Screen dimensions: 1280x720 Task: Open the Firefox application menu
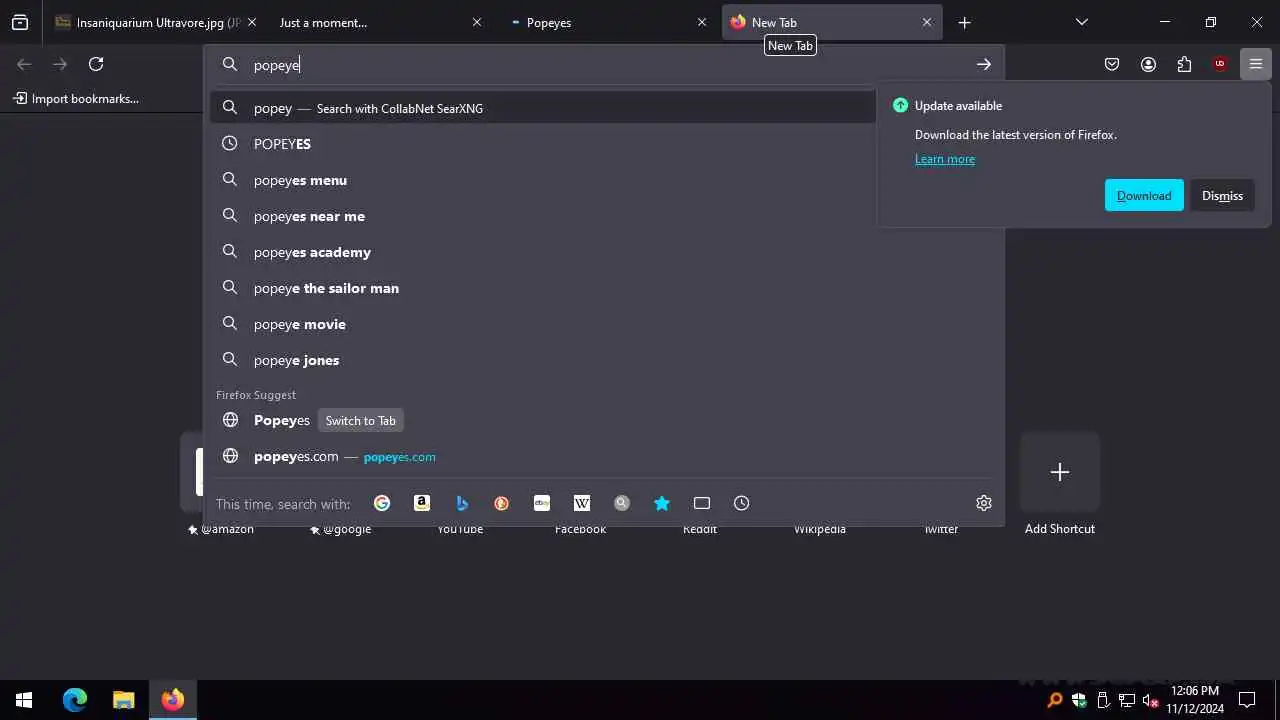[1256, 64]
